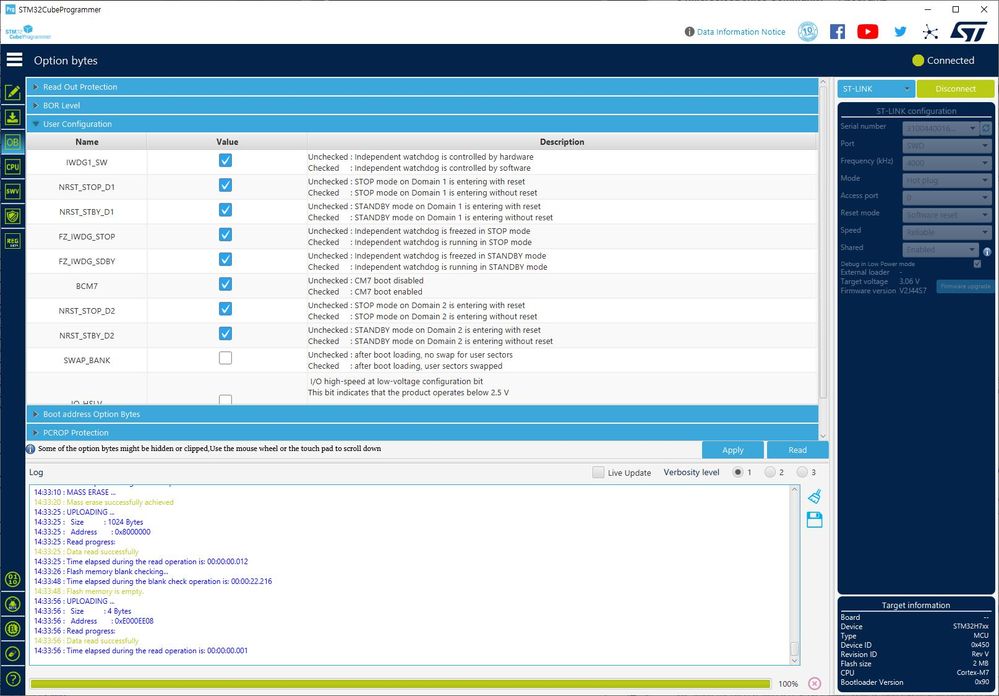Check the SWAP_BANK checkbox
The width and height of the screenshot is (999, 696).
click(225, 358)
